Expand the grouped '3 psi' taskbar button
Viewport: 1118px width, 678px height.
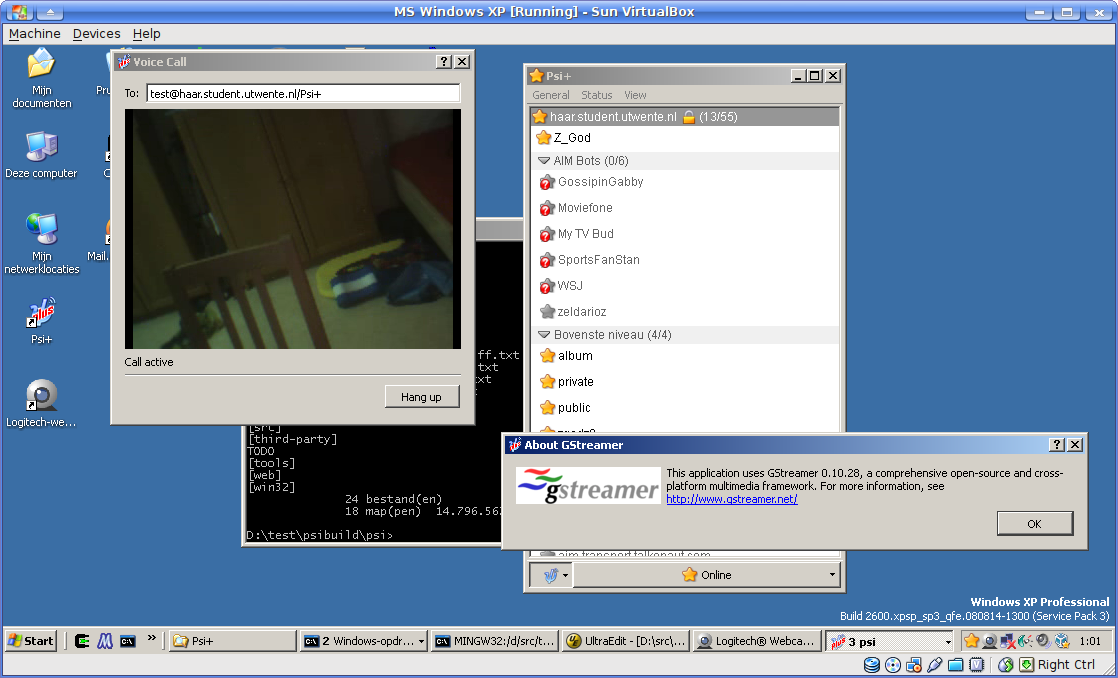pos(890,641)
